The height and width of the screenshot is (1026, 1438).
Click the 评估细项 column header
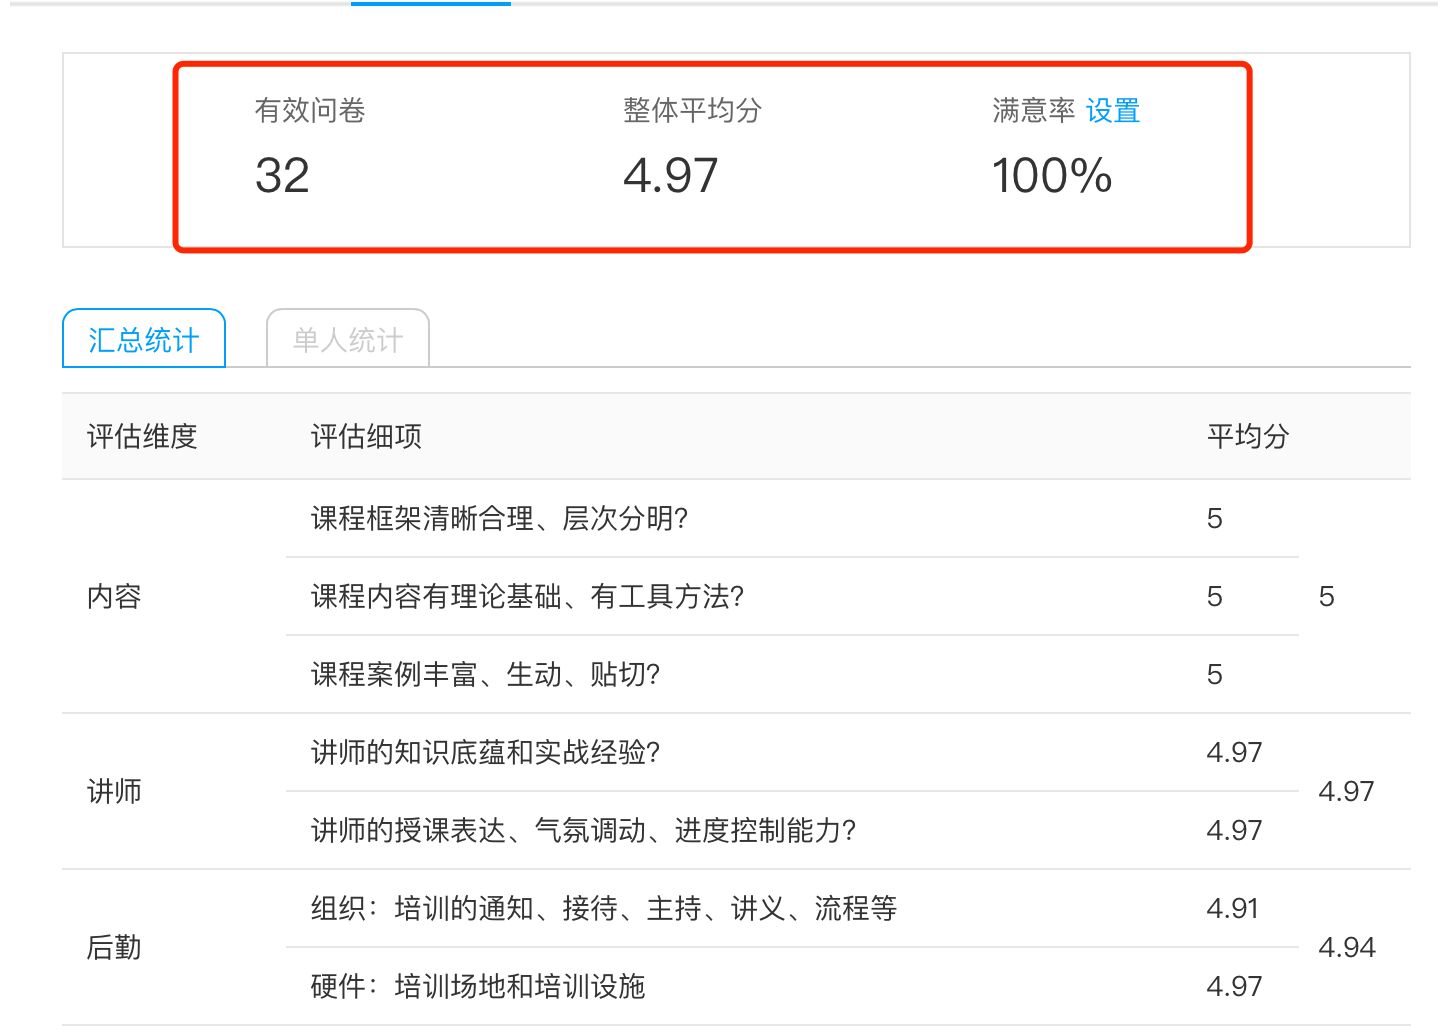pos(366,437)
